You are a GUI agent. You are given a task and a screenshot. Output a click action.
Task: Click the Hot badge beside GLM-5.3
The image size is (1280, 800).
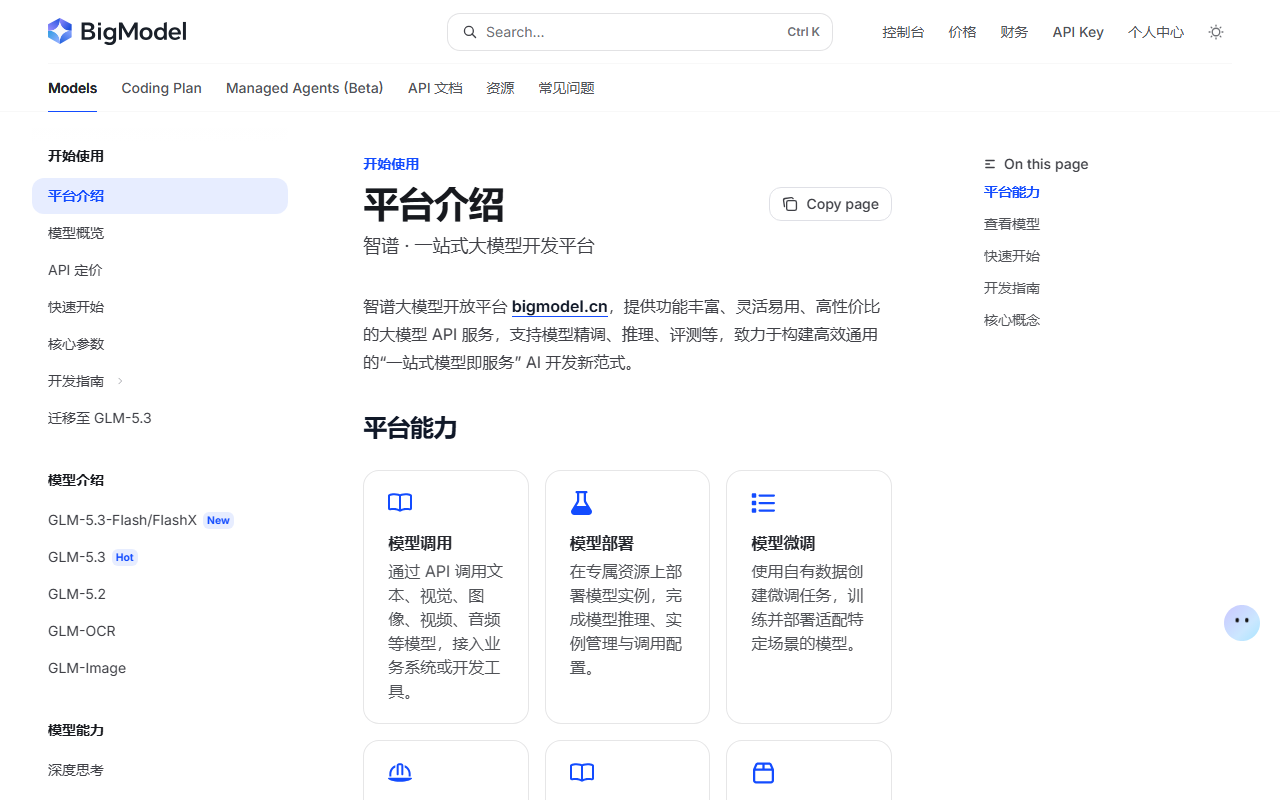coord(125,557)
